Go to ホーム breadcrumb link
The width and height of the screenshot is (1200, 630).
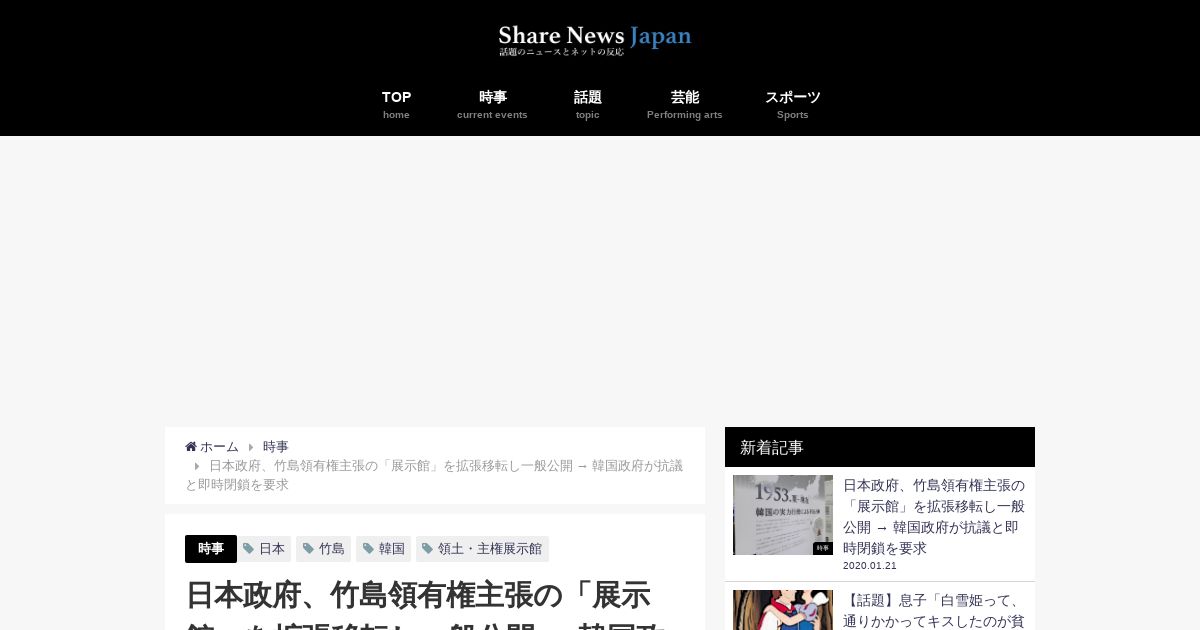click(219, 447)
